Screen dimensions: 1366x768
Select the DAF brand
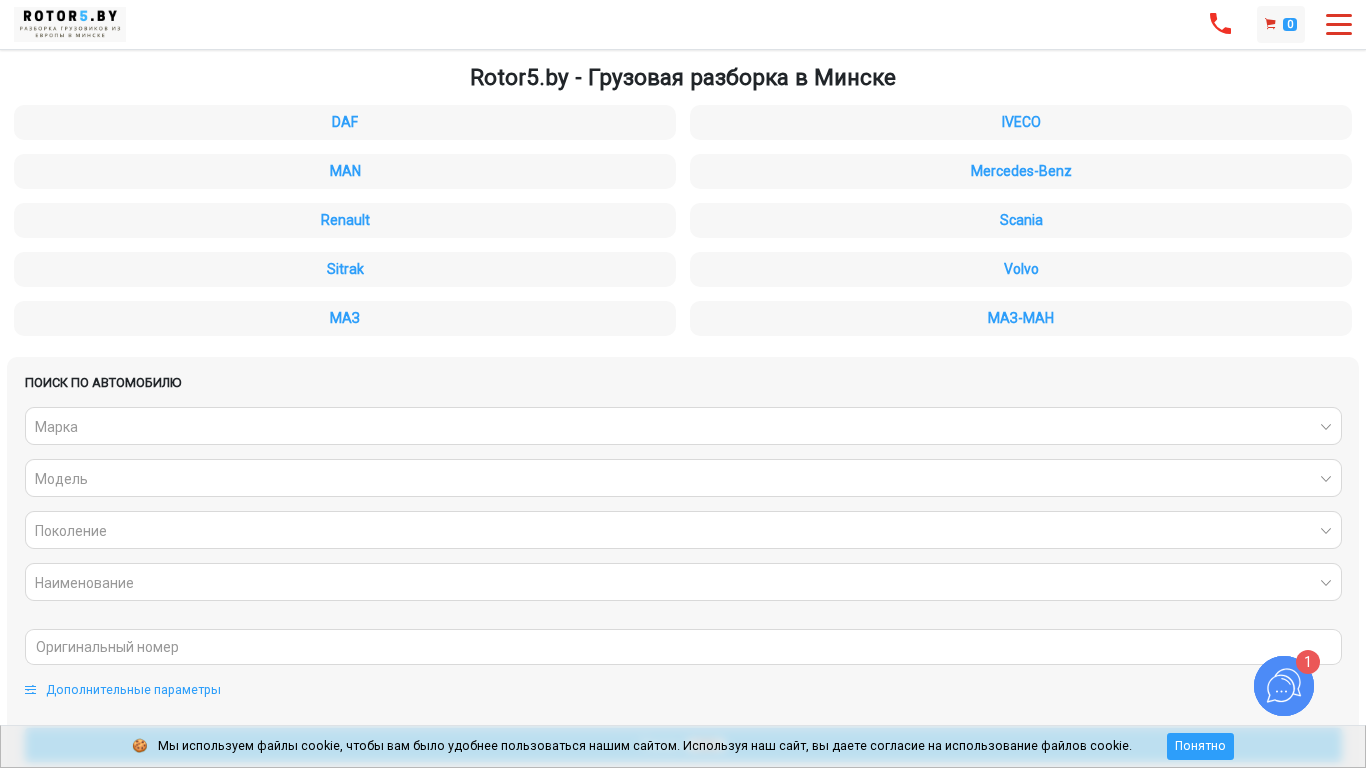pos(345,122)
